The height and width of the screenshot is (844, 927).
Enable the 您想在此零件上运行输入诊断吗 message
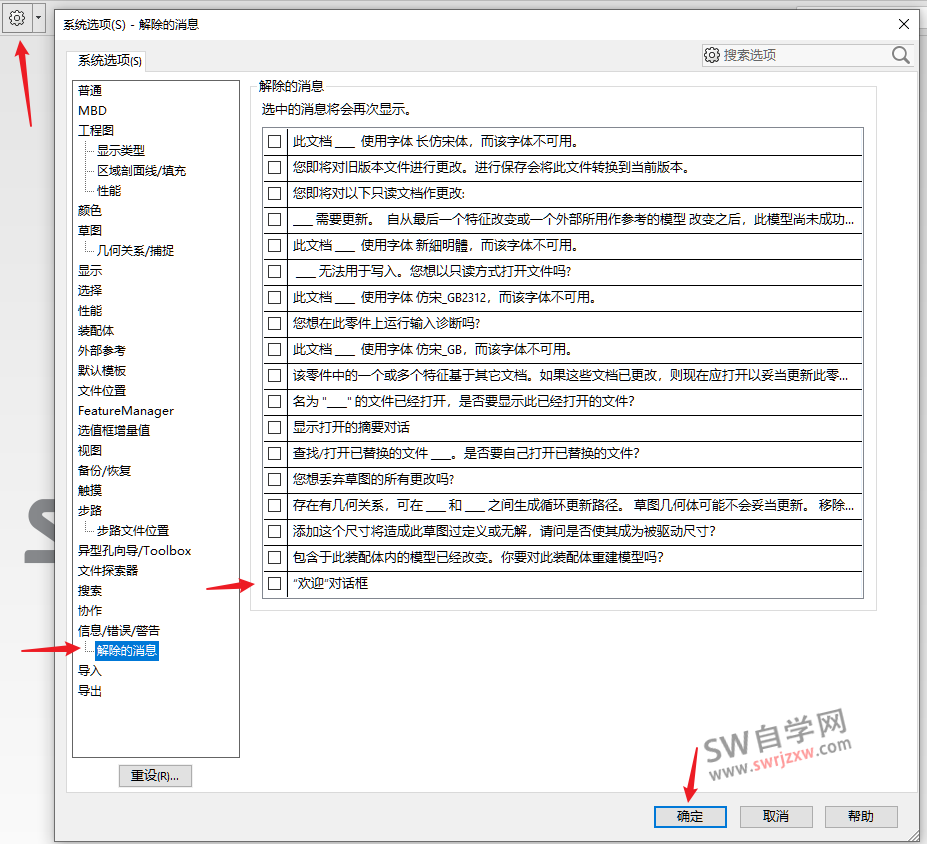[274, 323]
